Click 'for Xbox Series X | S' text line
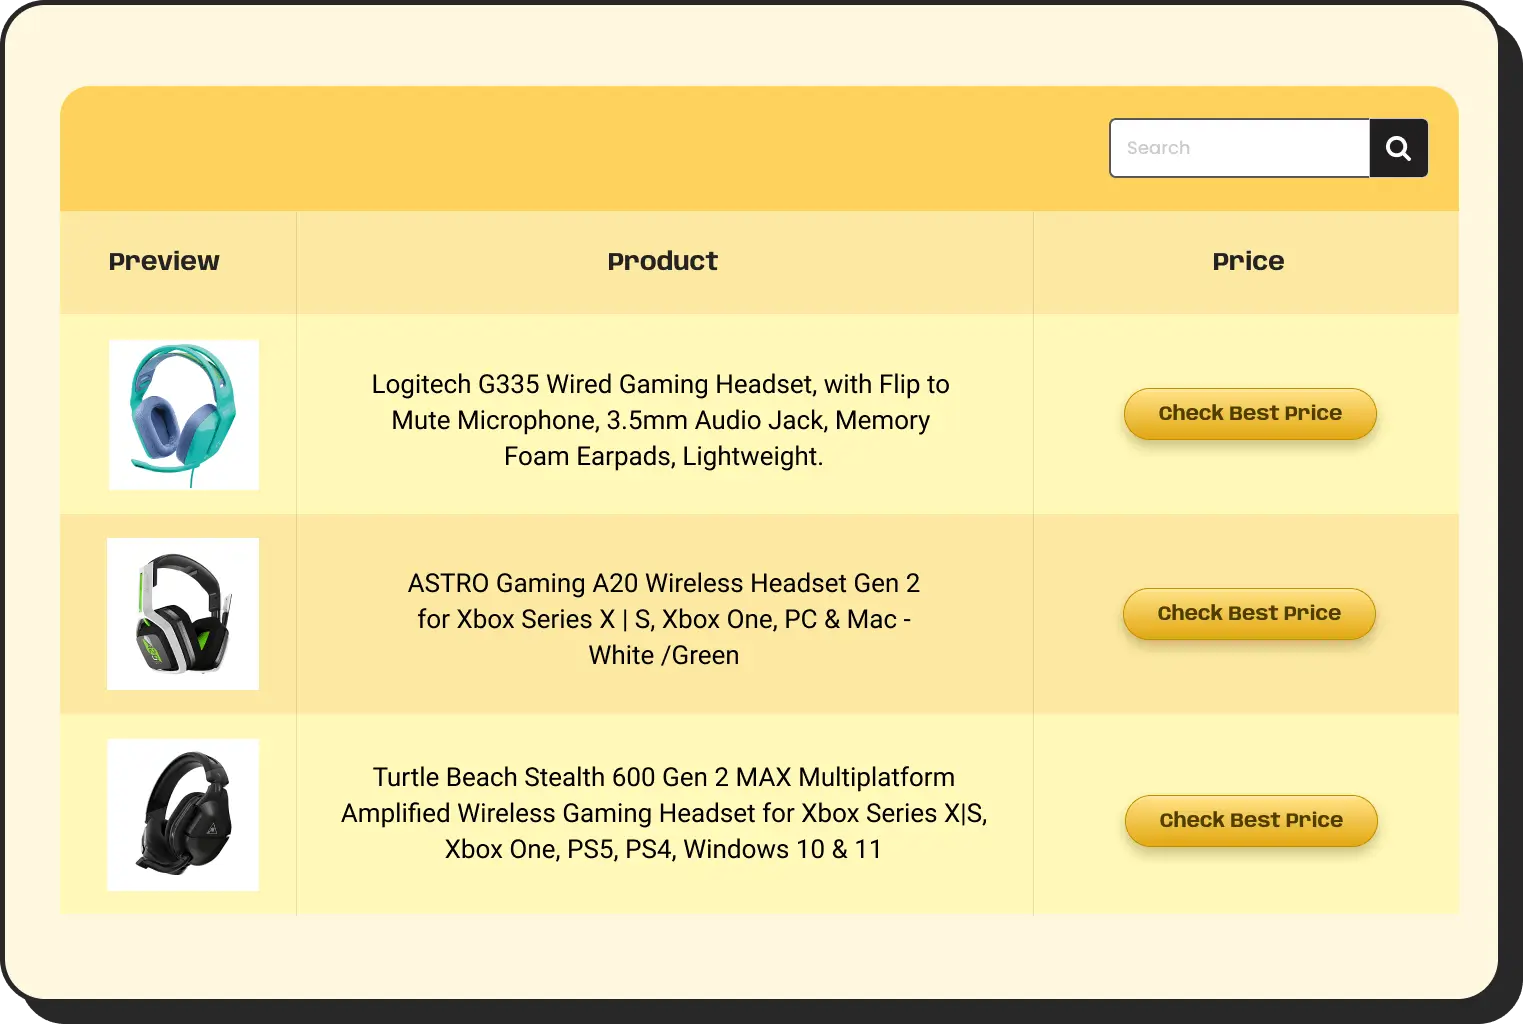 [x=663, y=620]
